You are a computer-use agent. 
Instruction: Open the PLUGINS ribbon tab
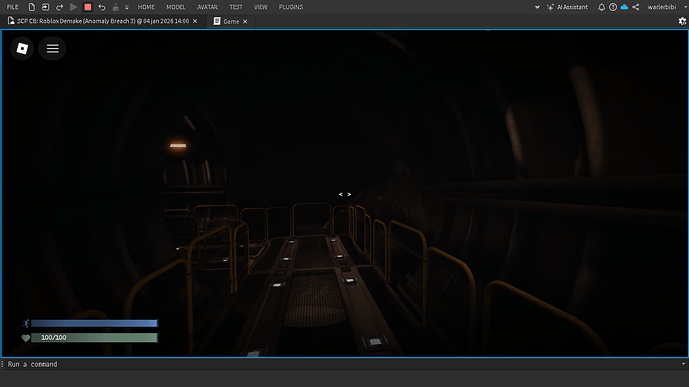pos(291,7)
